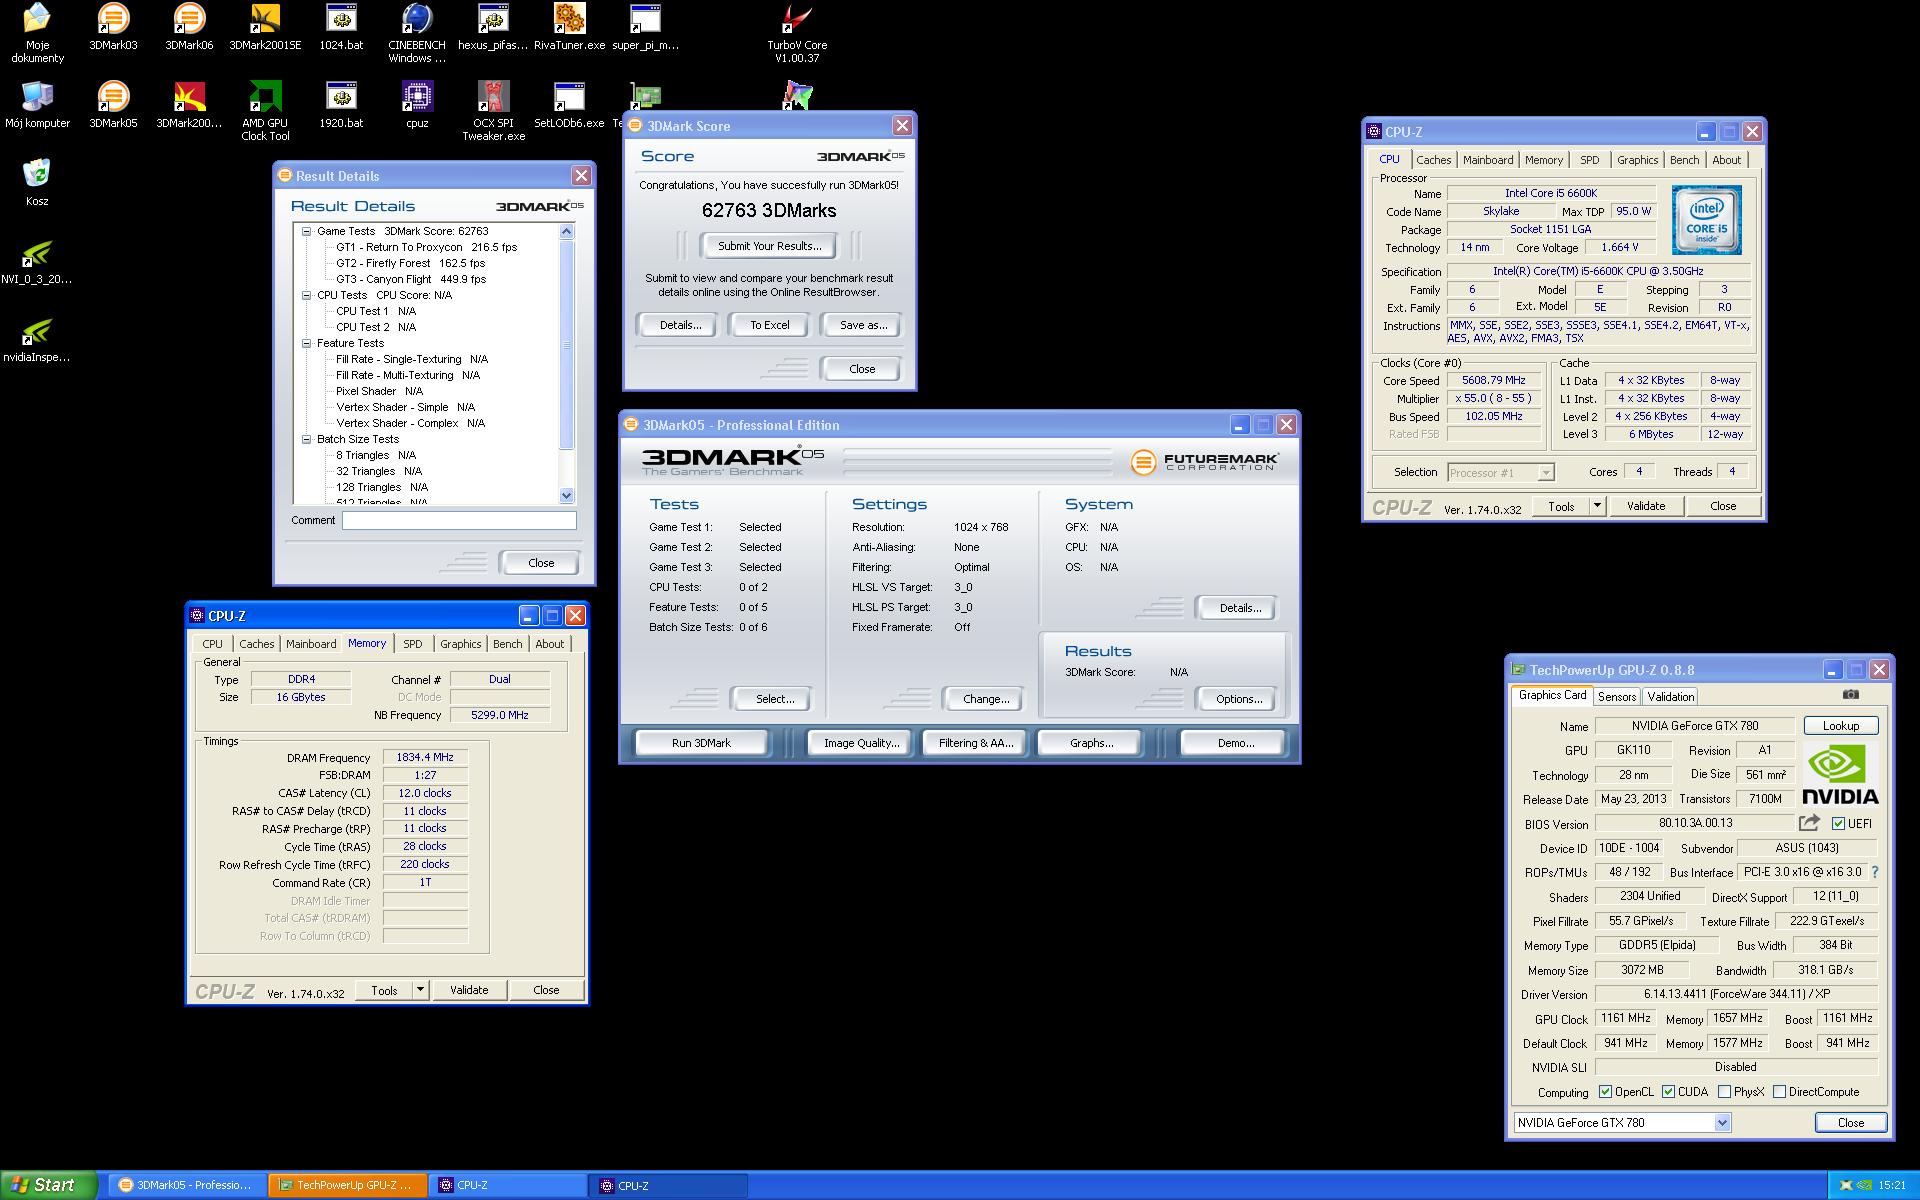The height and width of the screenshot is (1200, 1920).
Task: Click the Result Details scrollbar up arrow
Action: [567, 232]
